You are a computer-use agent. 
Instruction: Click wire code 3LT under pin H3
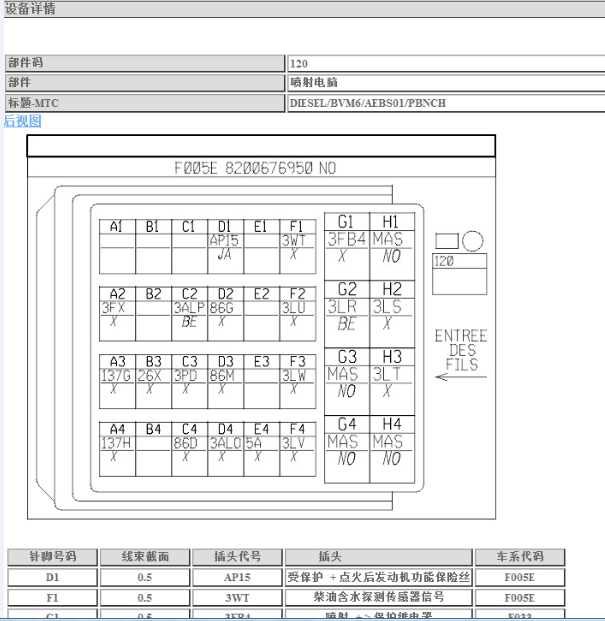tap(387, 374)
